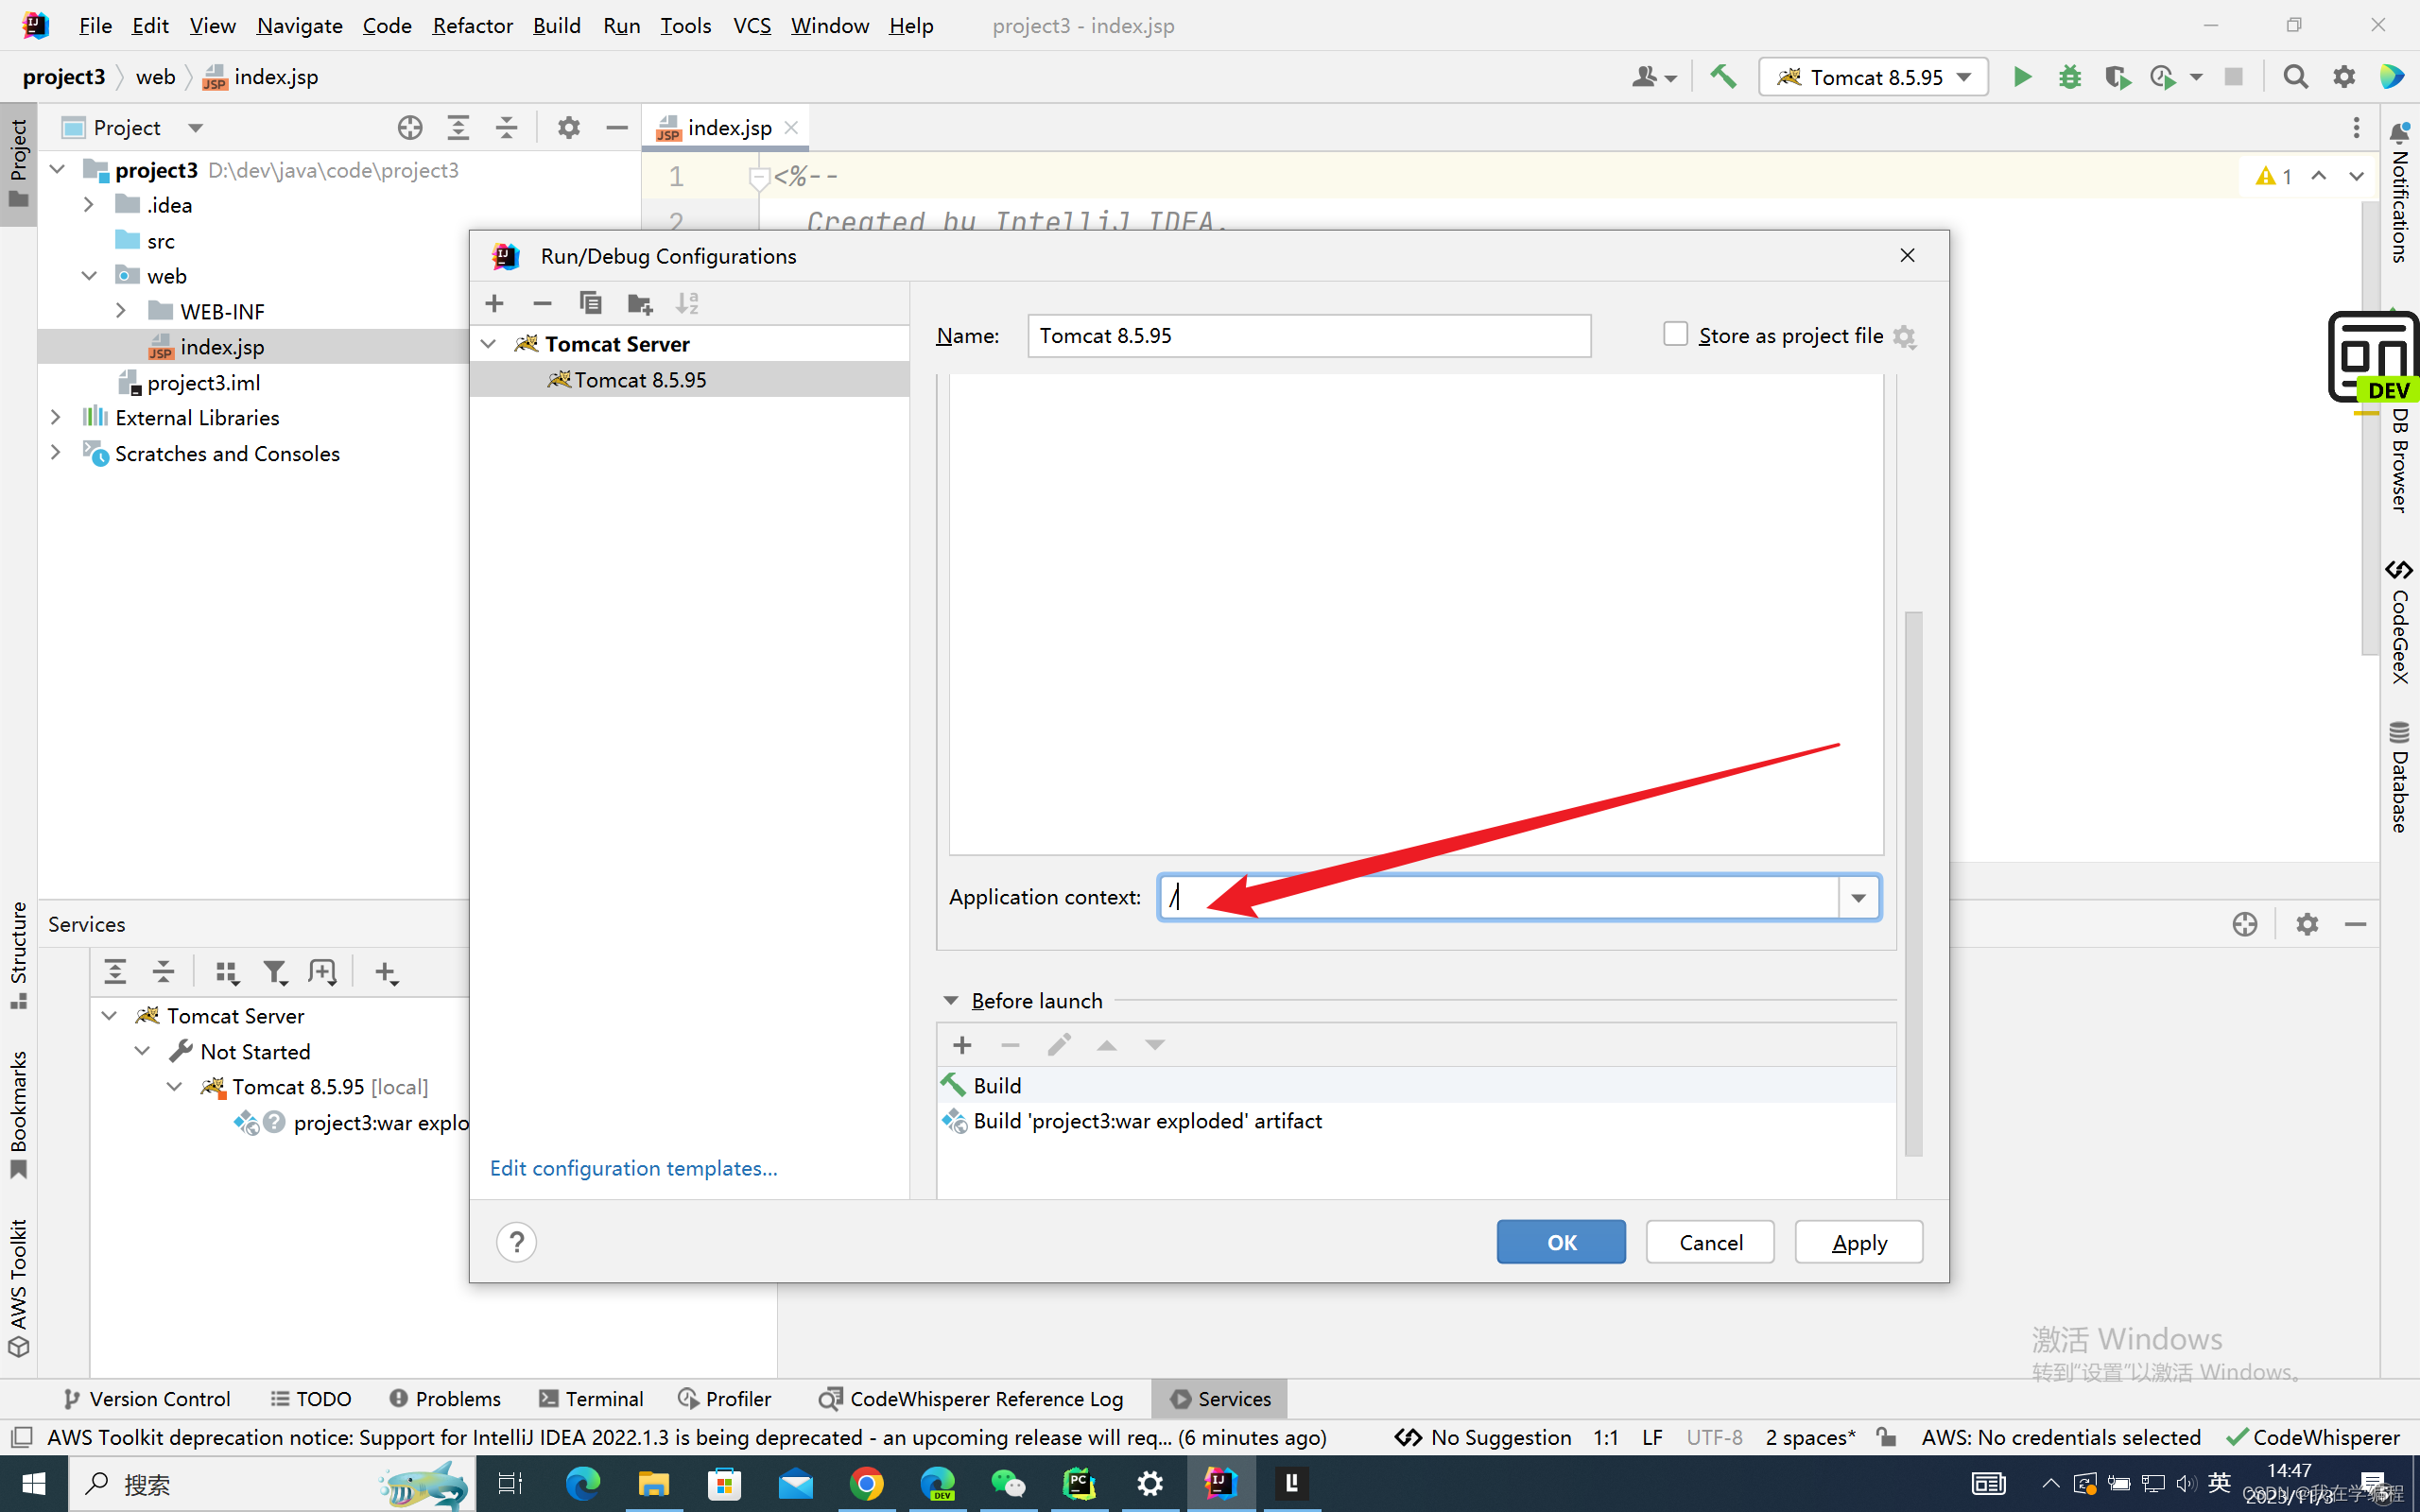
Task: Click the configuration Name input field
Action: click(x=1308, y=336)
